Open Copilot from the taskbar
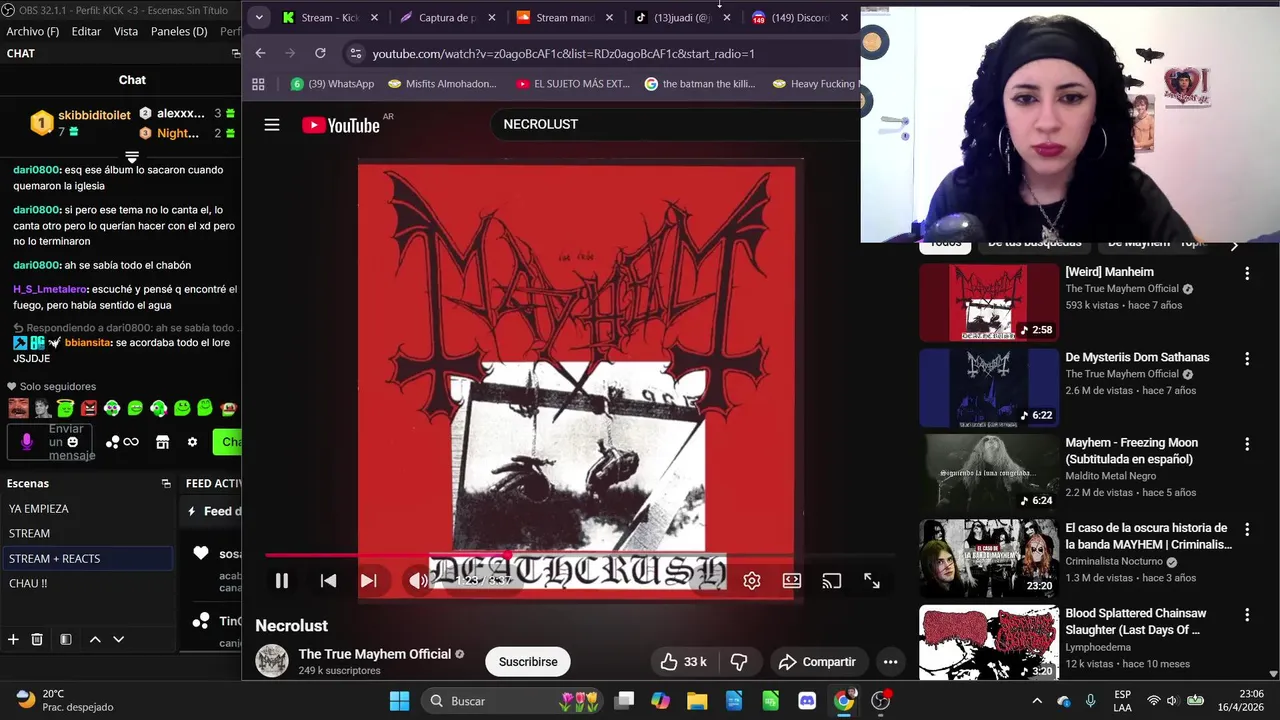Image resolution: width=1280 pixels, height=720 pixels. point(660,701)
